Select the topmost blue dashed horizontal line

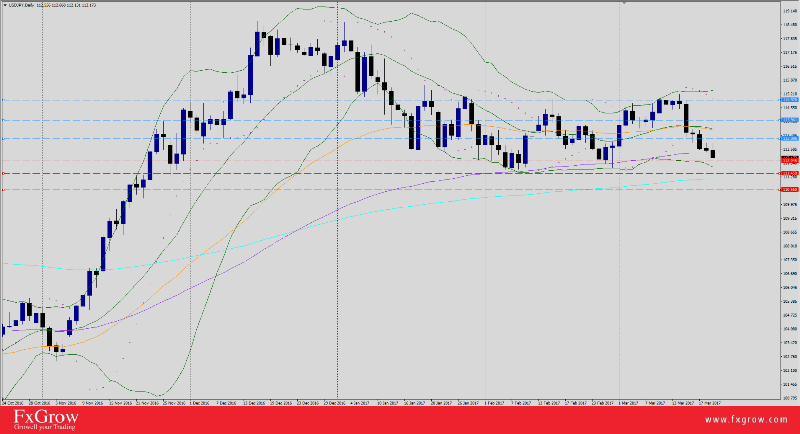(x=400, y=100)
